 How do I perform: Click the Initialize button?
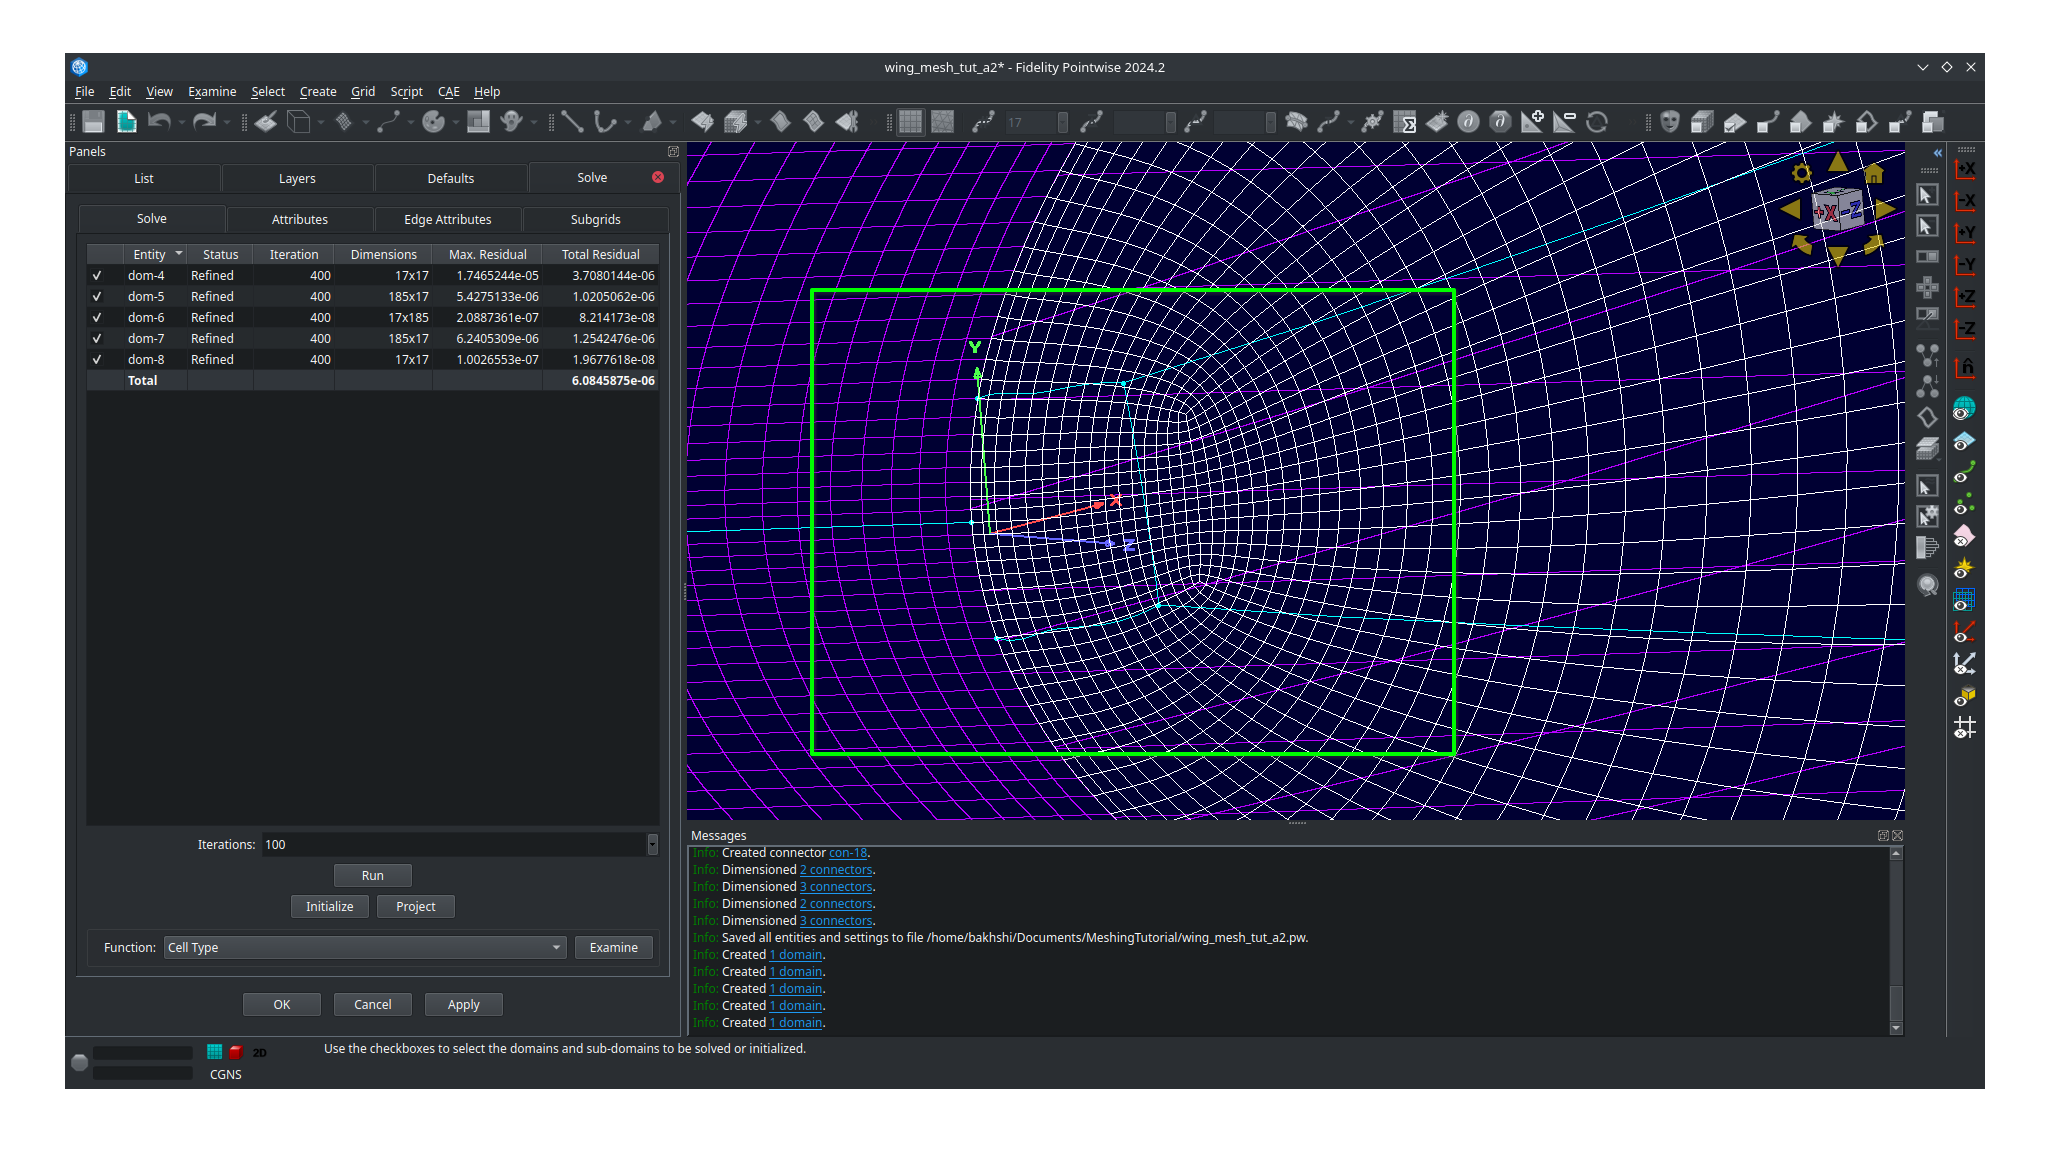point(329,906)
